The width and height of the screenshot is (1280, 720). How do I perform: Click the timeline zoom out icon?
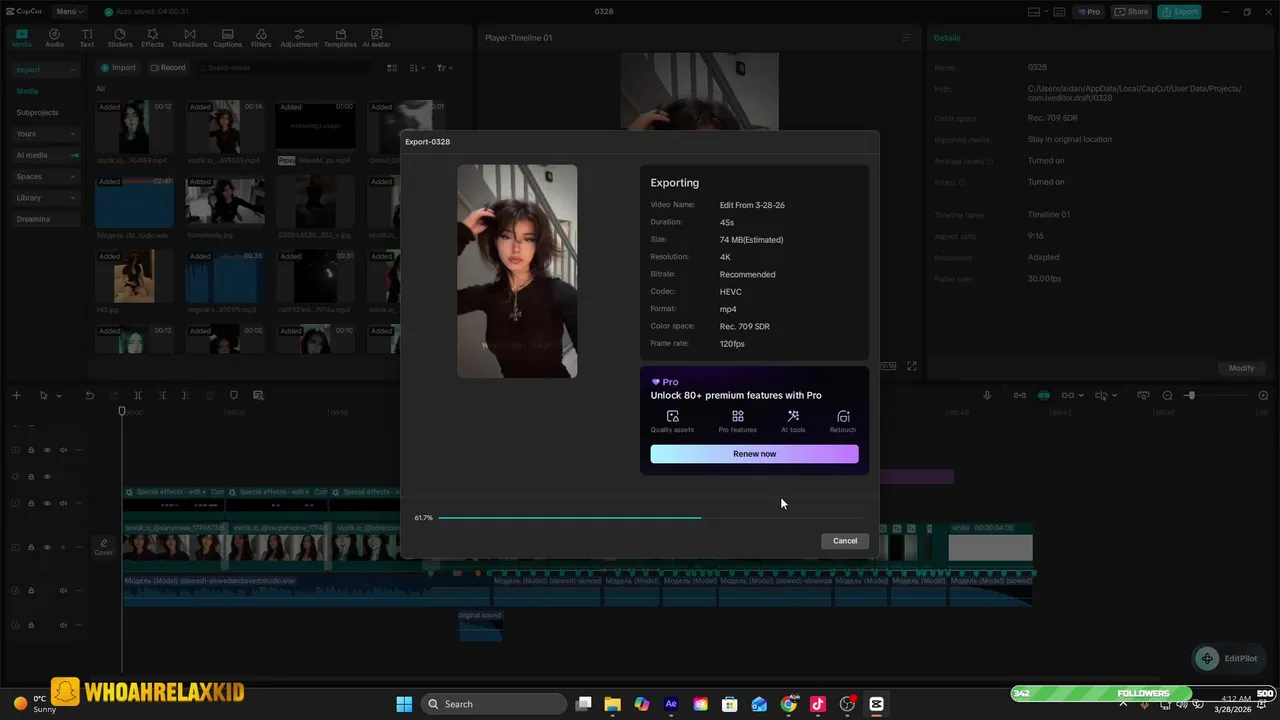click(x=1167, y=396)
